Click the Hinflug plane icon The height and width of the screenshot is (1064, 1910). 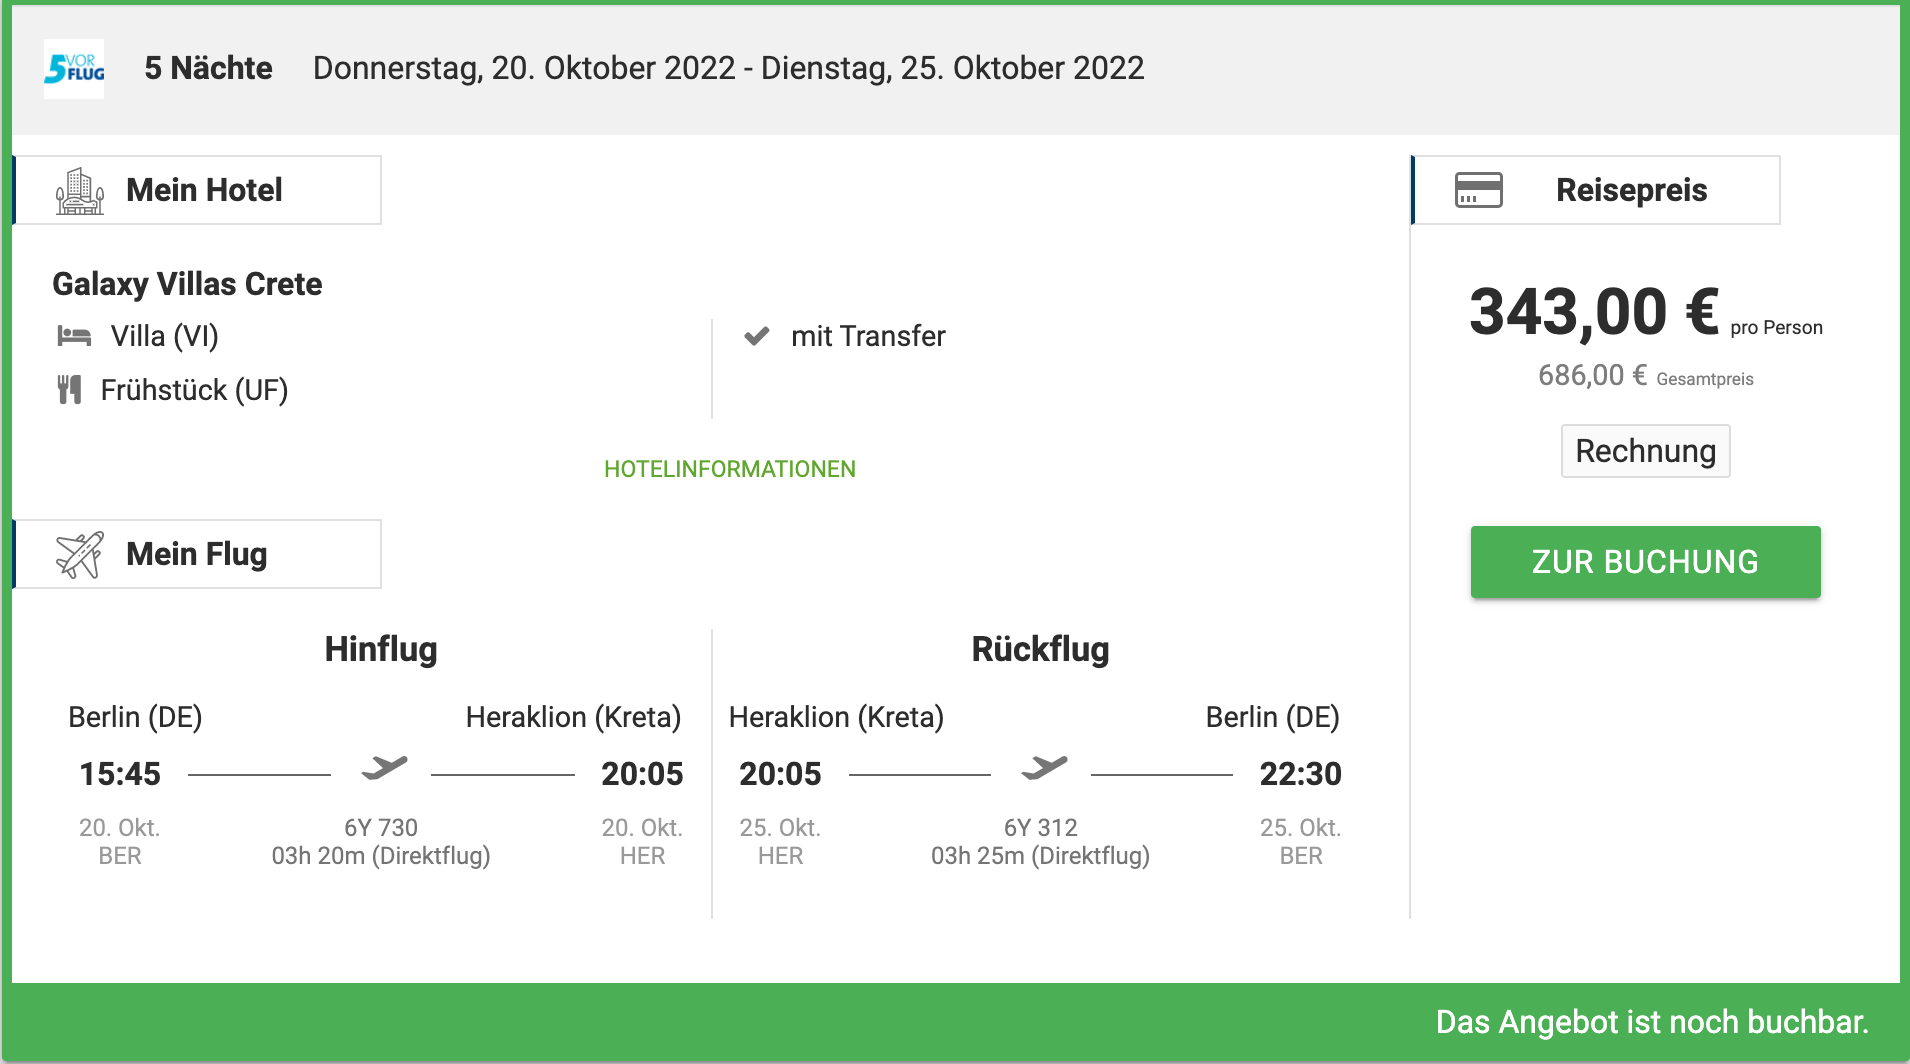pos(384,768)
